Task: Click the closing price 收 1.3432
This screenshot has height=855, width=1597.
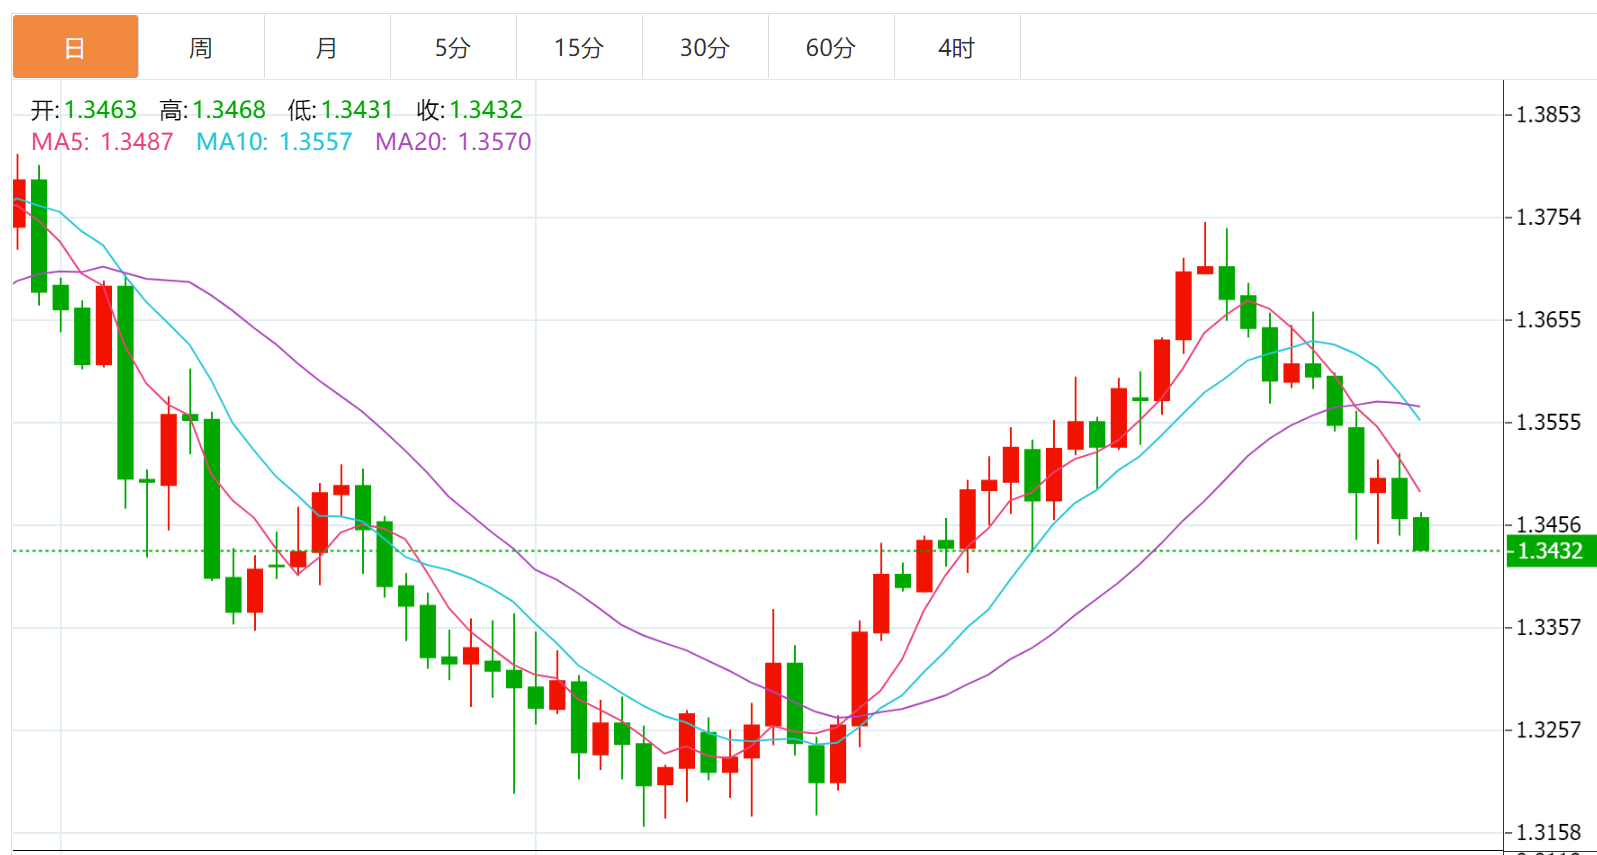Action: (469, 110)
